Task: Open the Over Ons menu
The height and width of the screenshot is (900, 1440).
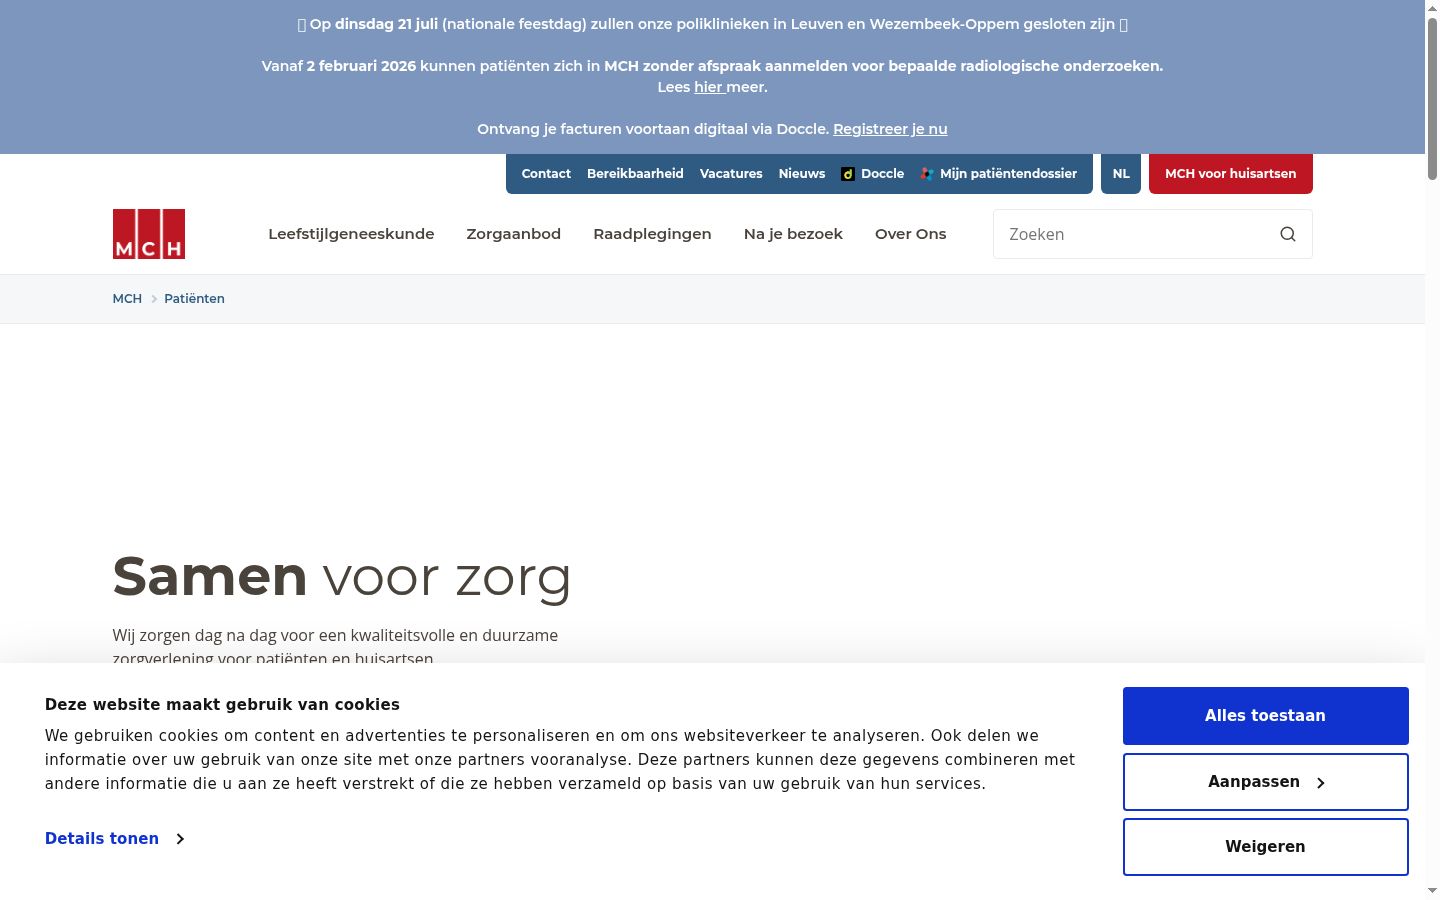Action: tap(910, 234)
